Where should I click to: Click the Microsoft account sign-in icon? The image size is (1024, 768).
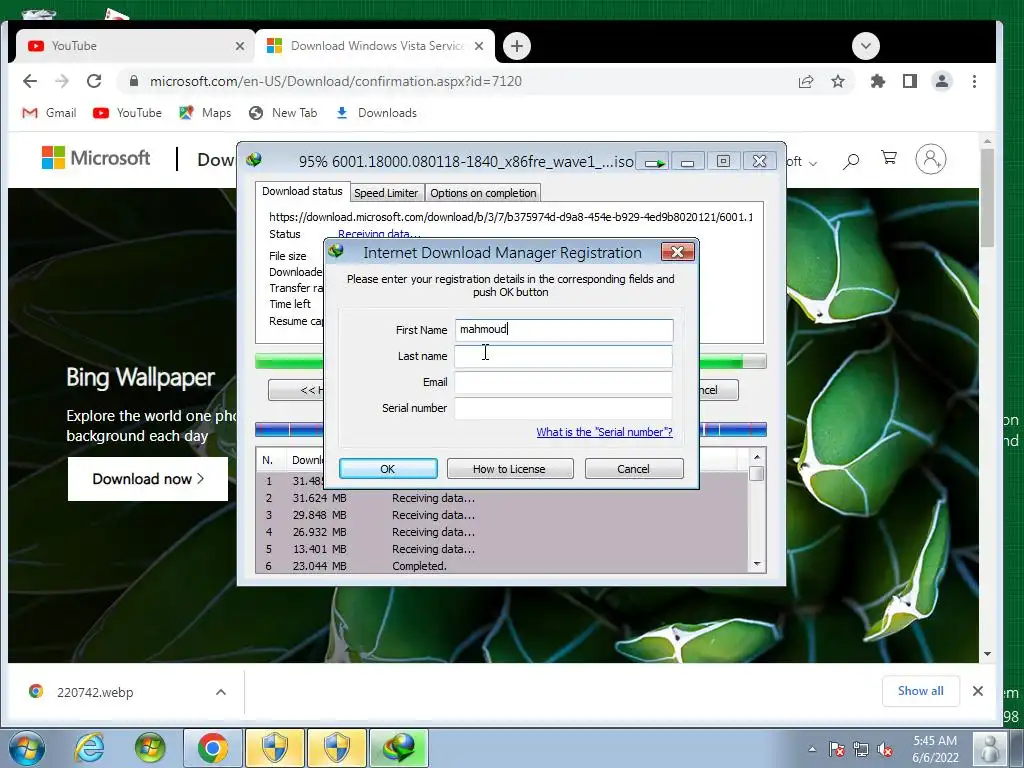931,159
